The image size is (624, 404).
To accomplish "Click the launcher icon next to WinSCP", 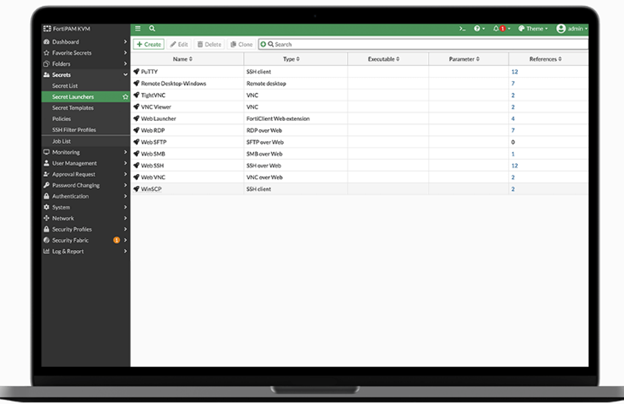I will [136, 189].
